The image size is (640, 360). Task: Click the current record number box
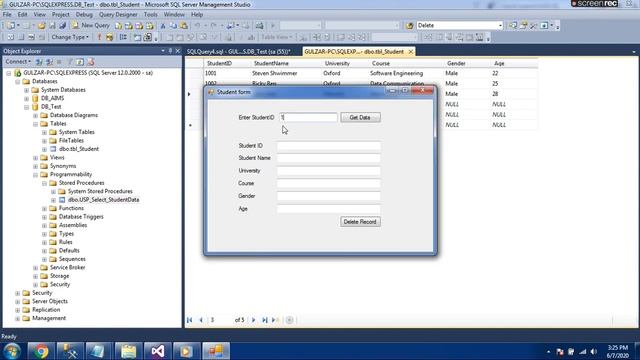pyautogui.click(x=220, y=320)
